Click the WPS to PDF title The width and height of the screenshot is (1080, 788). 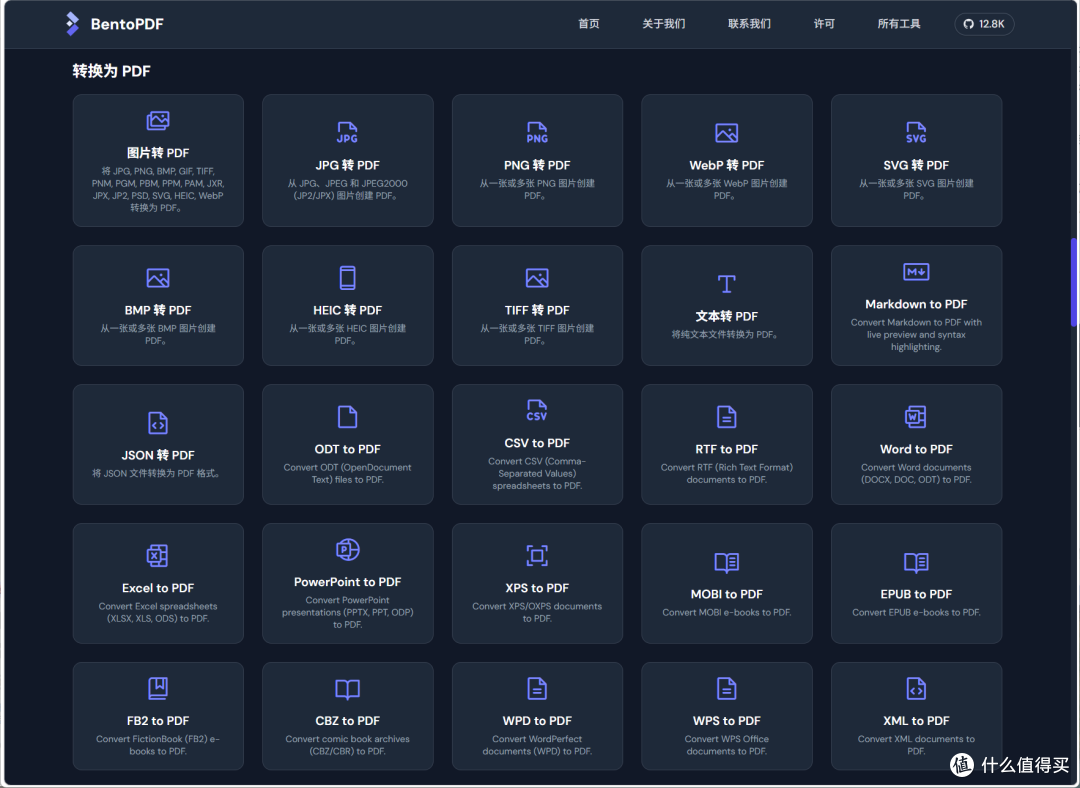727,720
